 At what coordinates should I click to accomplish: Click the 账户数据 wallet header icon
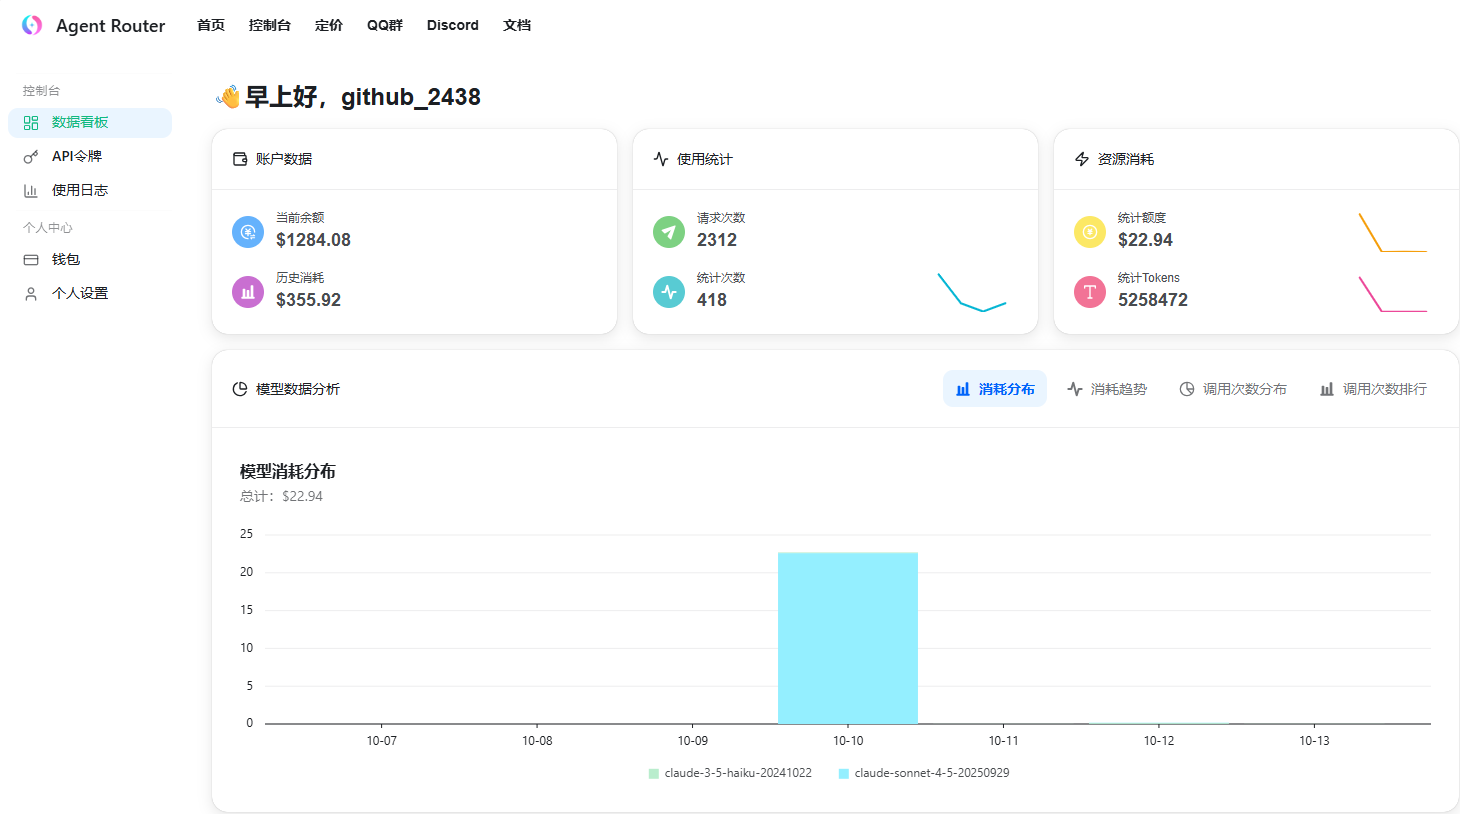pos(240,159)
